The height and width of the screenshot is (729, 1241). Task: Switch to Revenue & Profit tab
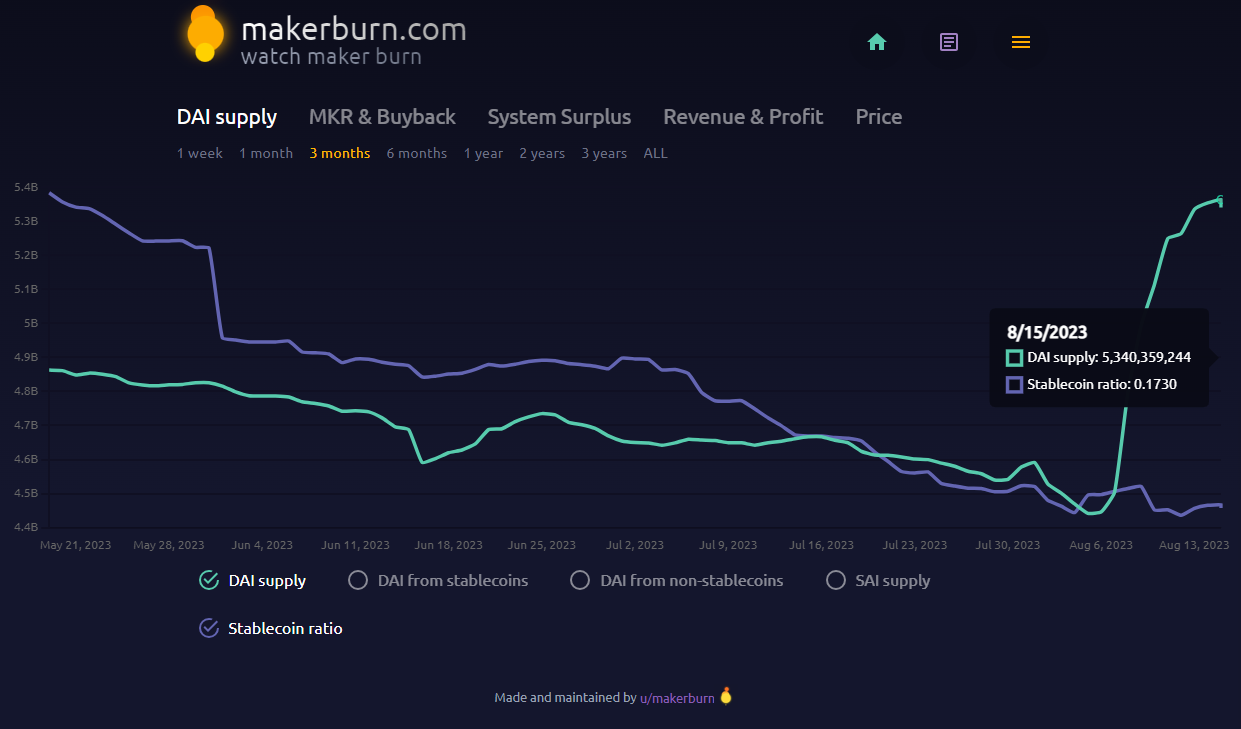pos(743,117)
